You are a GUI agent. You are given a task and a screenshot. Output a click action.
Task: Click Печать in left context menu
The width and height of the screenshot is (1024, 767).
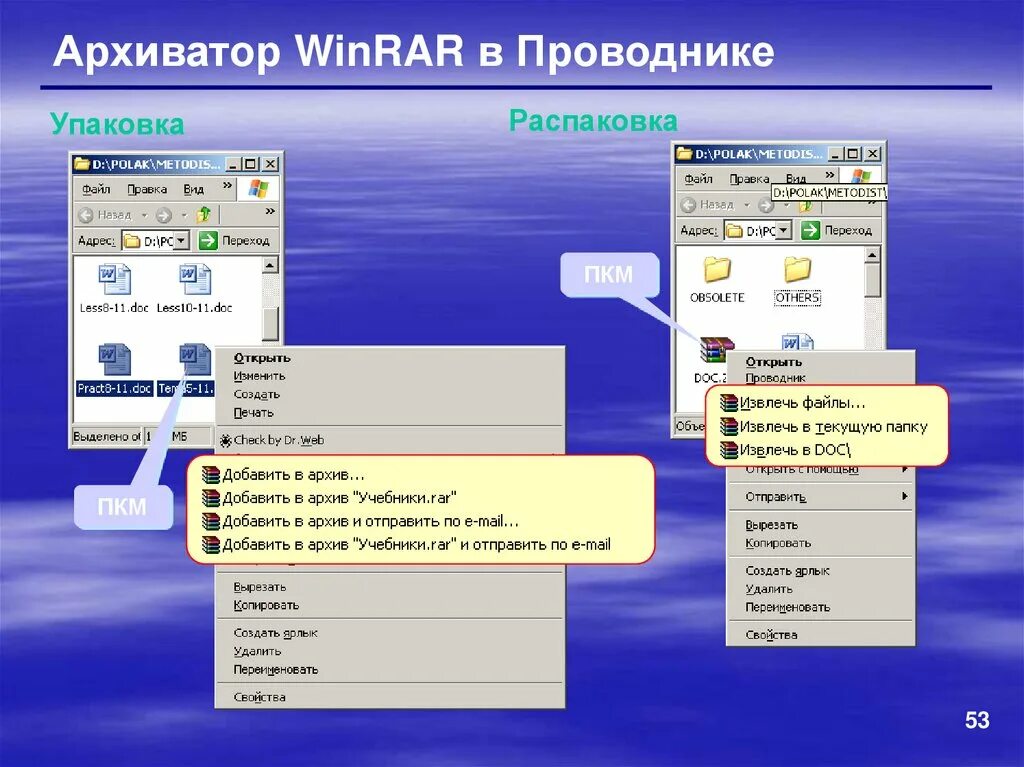coord(253,413)
